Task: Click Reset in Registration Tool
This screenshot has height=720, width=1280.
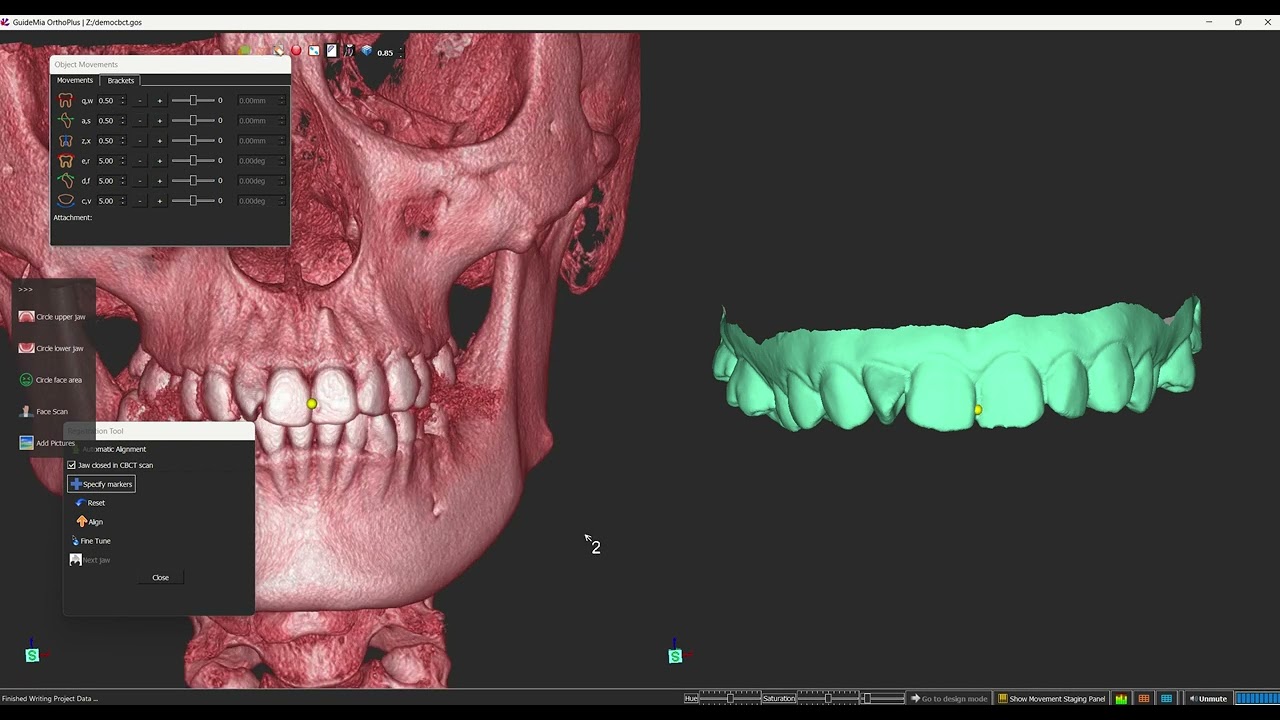Action: tap(90, 503)
